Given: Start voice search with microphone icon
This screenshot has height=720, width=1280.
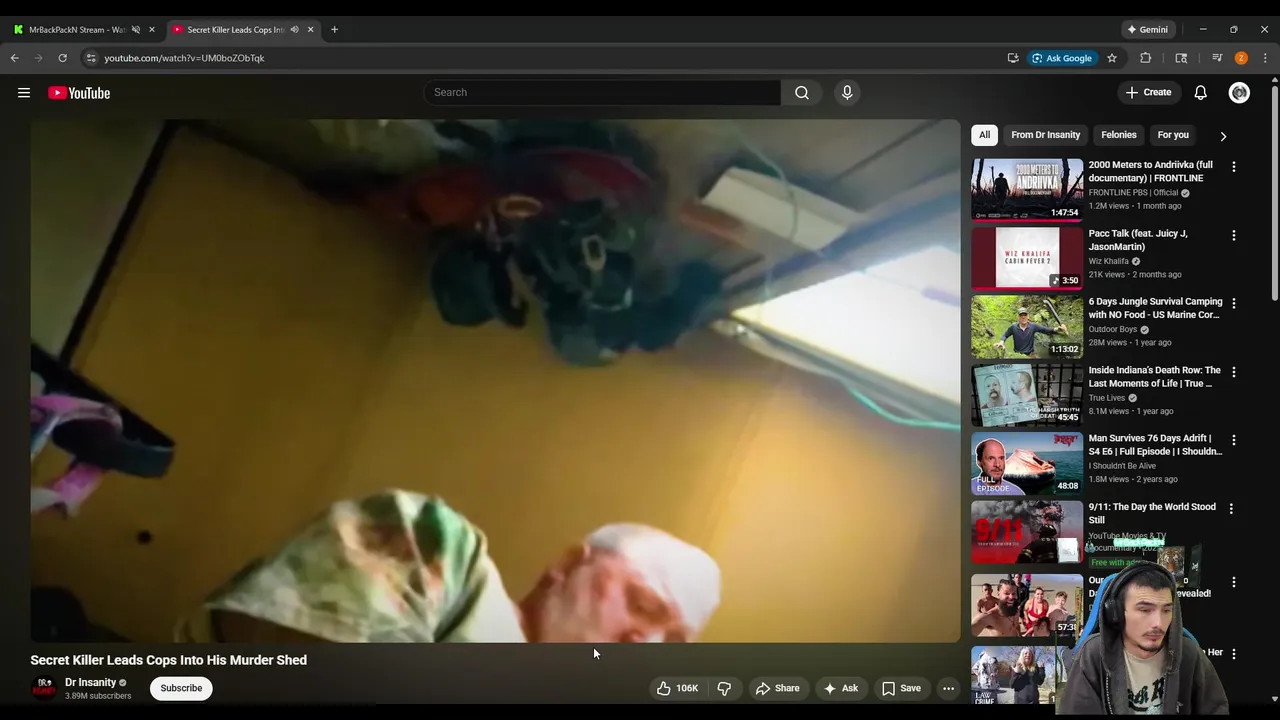Looking at the screenshot, I should pos(847,93).
